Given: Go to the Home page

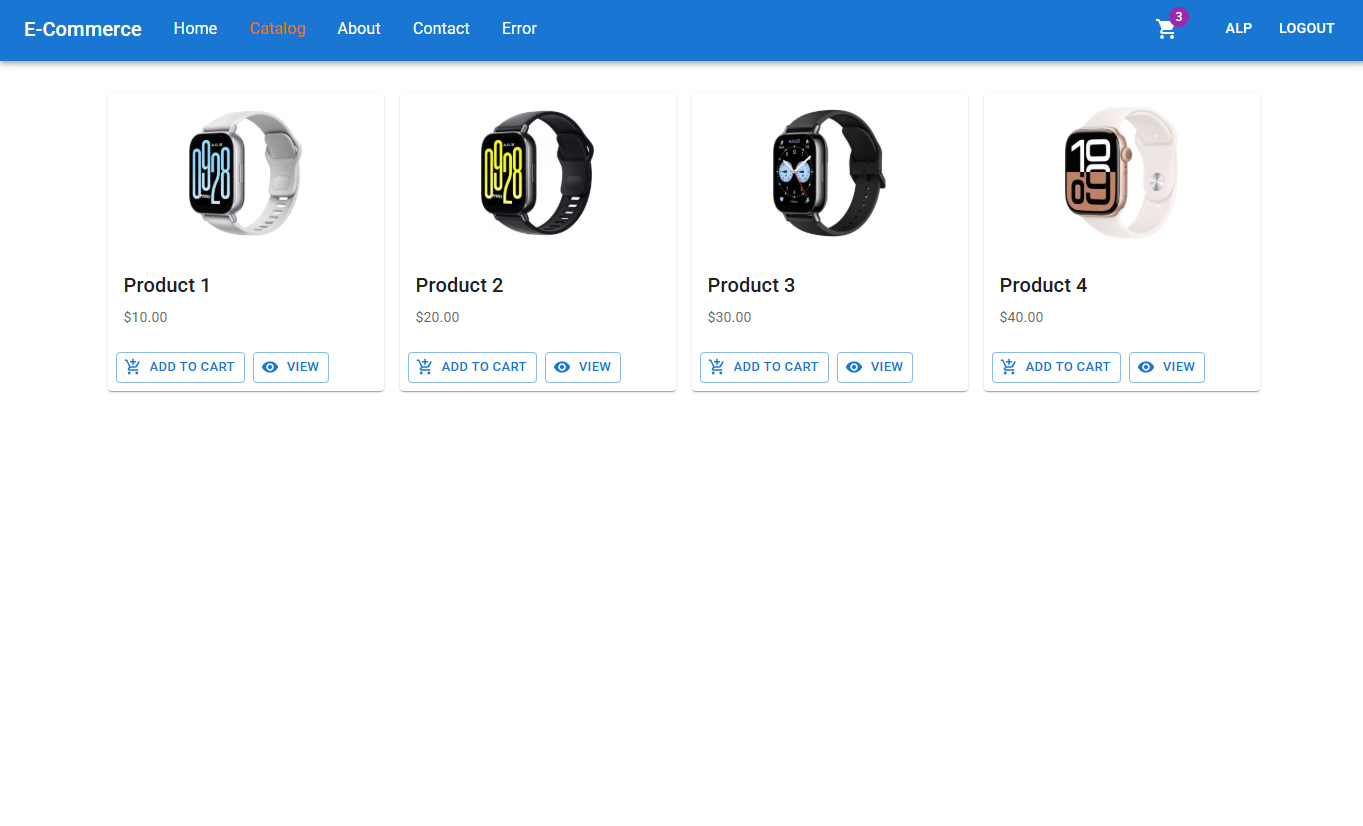Looking at the screenshot, I should pyautogui.click(x=195, y=29).
